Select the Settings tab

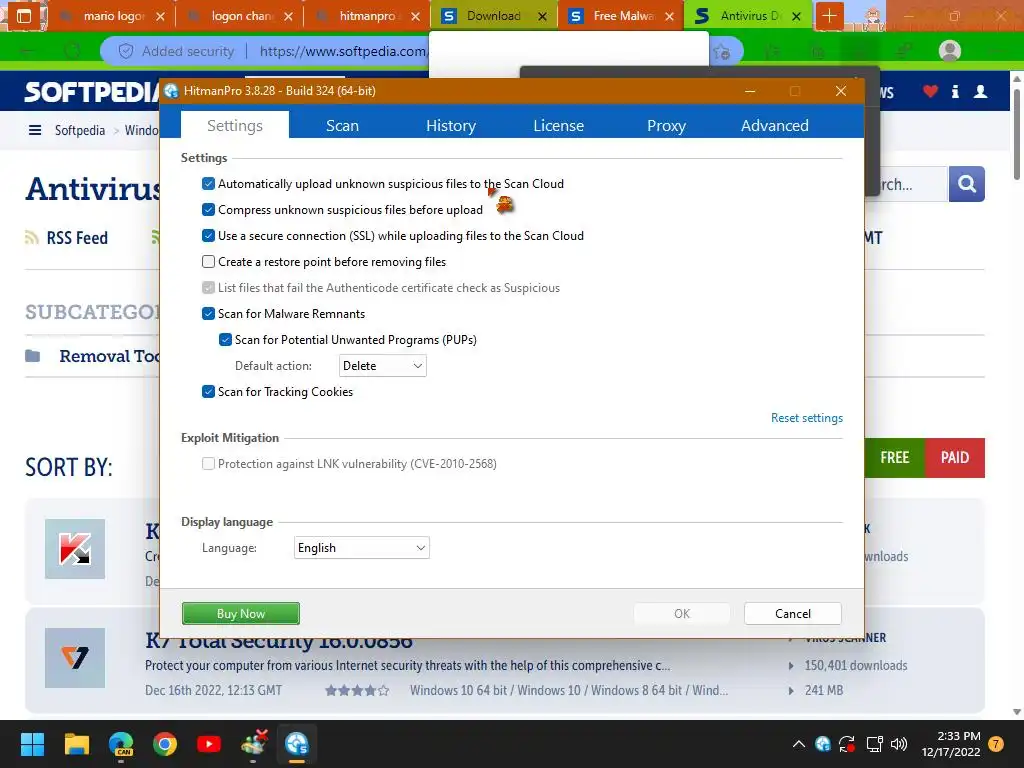click(235, 125)
